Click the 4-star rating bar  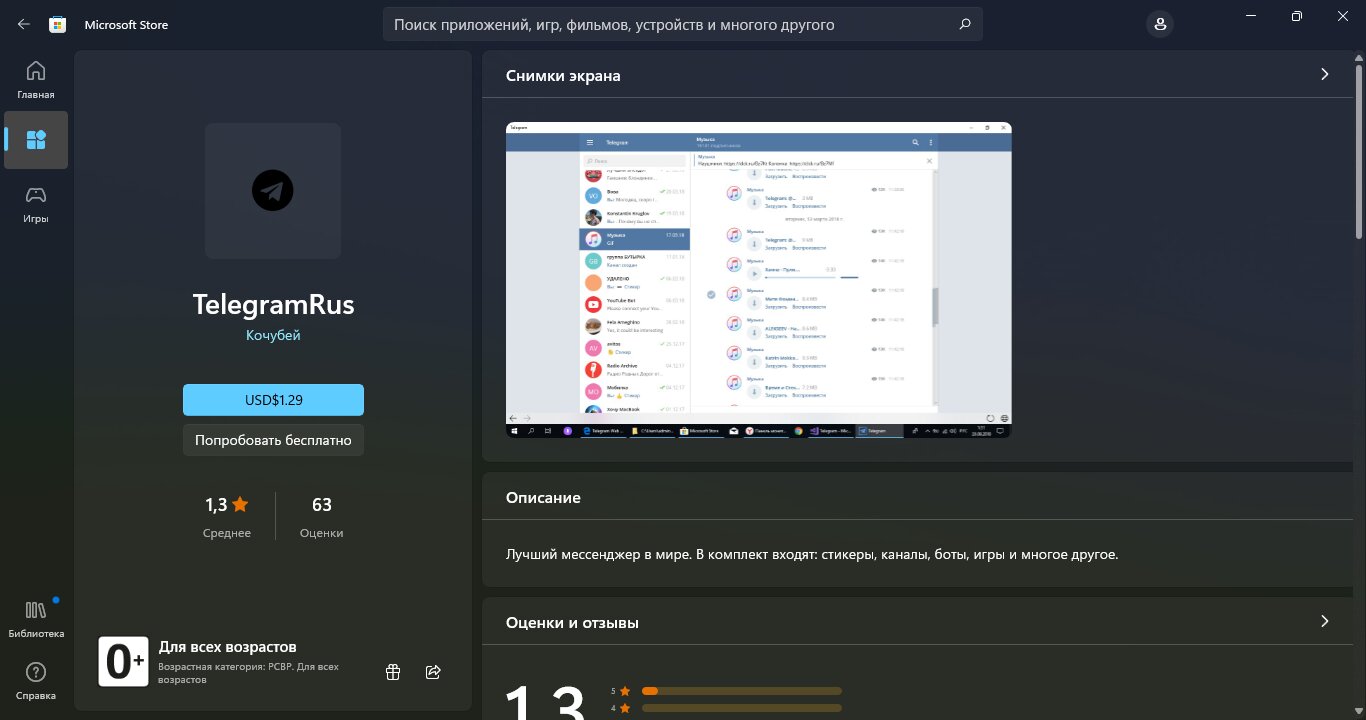pos(742,708)
